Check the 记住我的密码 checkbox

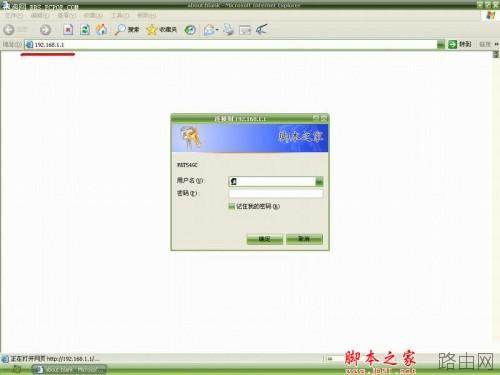coord(232,207)
